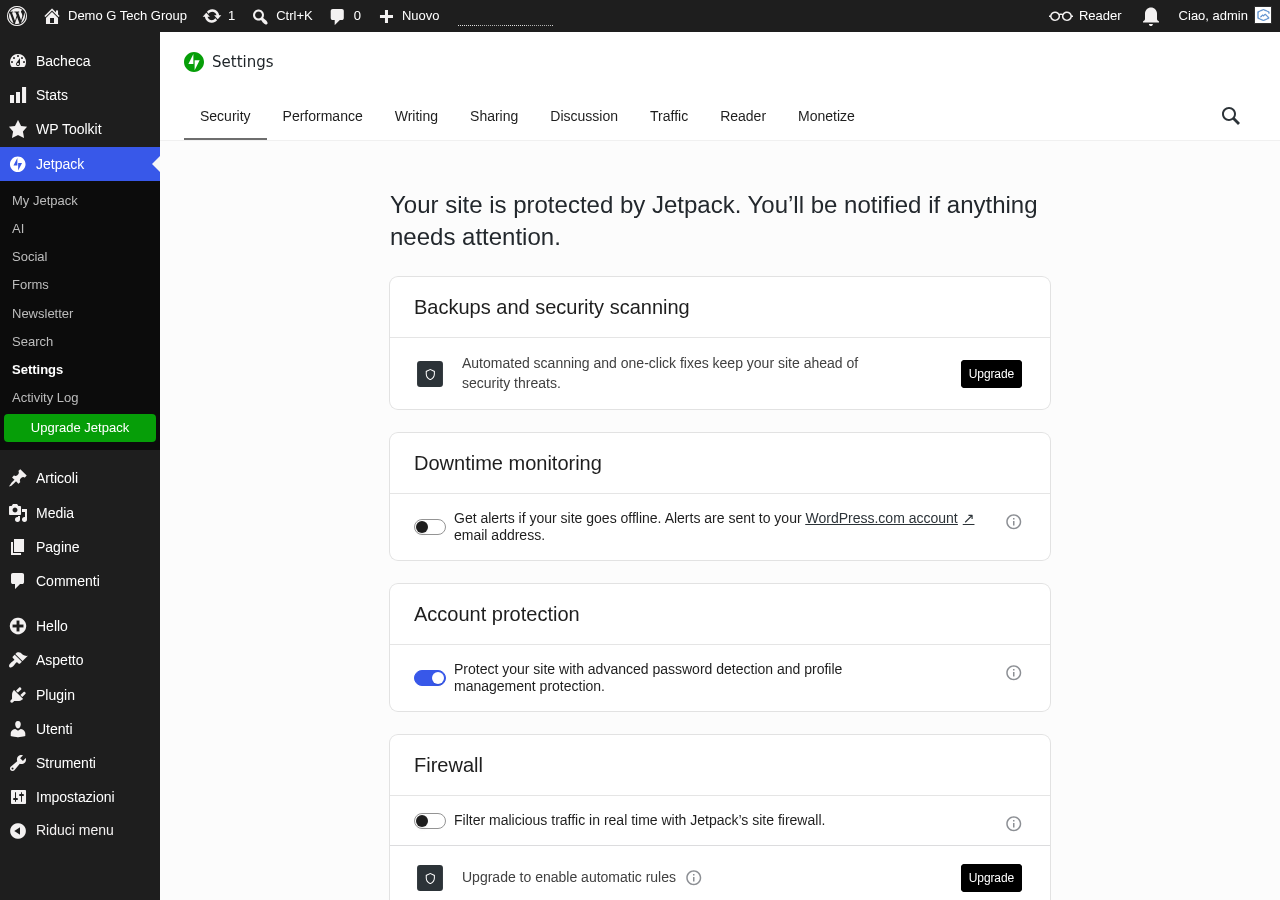
Task: Collapse sidebar with Riduci menu
Action: point(80,830)
